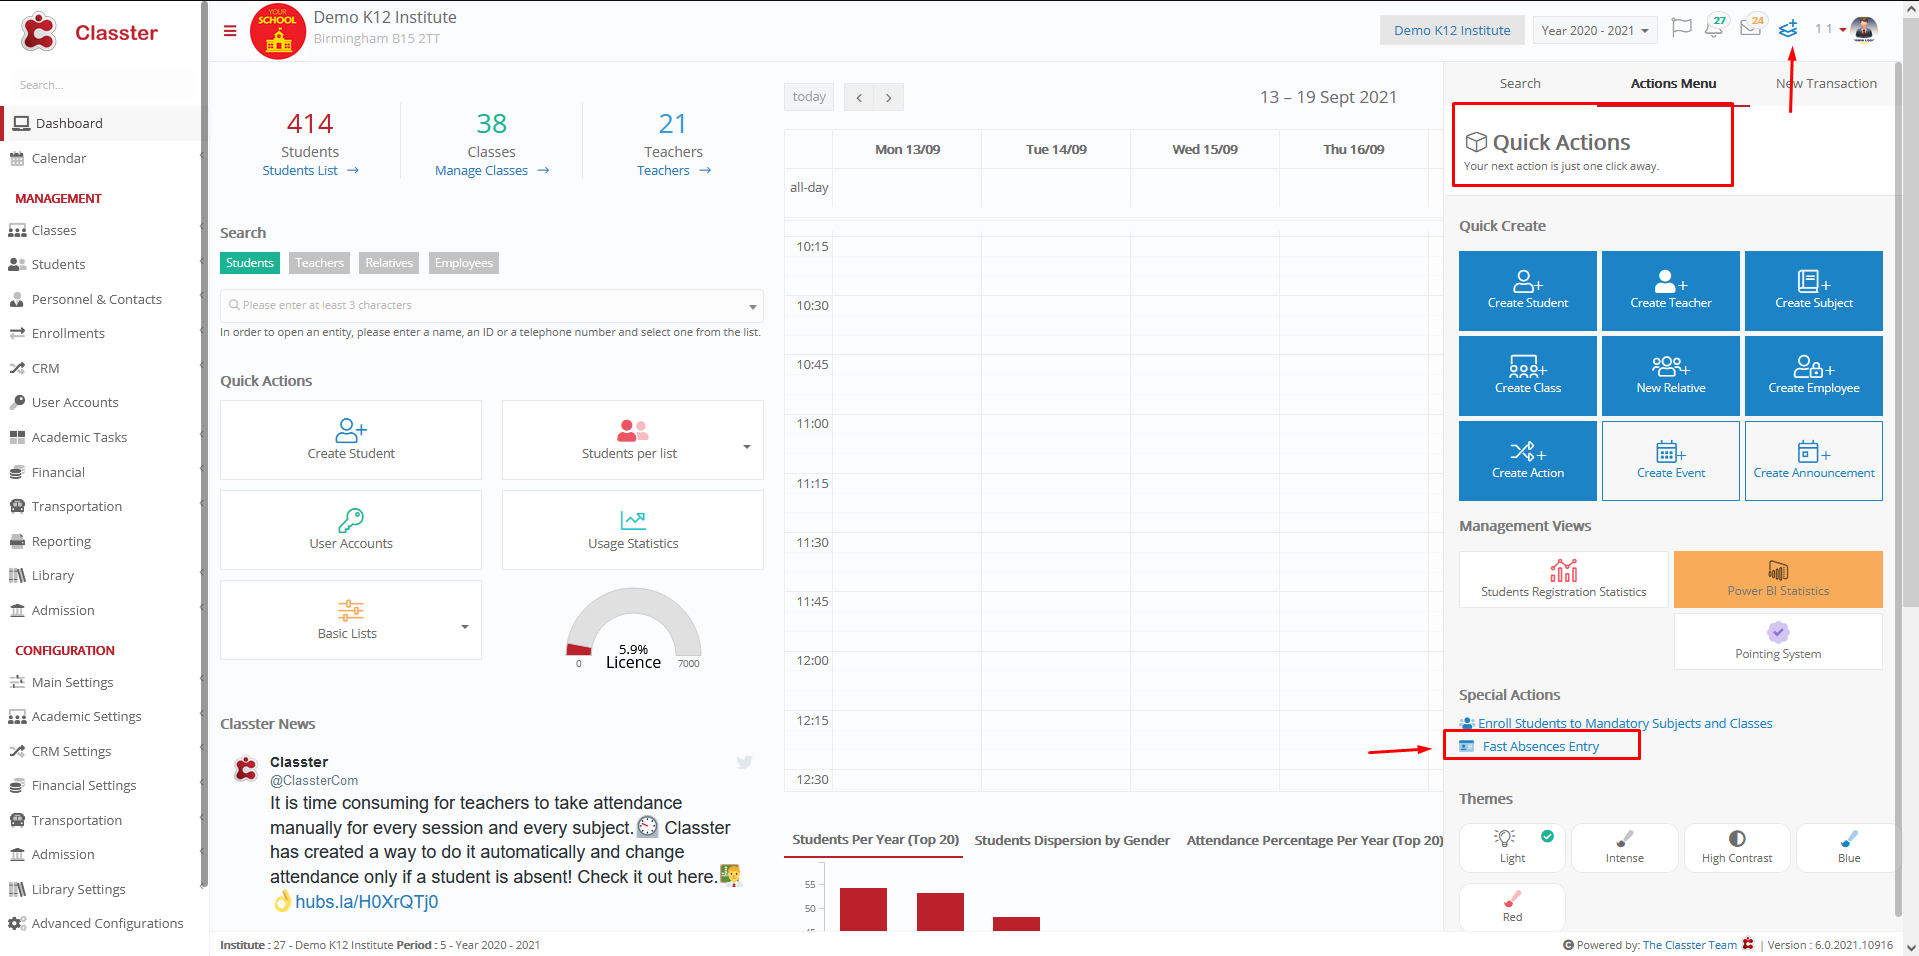Click the Twitter bird icon in Classter News
This screenshot has height=956, width=1919.
744,762
